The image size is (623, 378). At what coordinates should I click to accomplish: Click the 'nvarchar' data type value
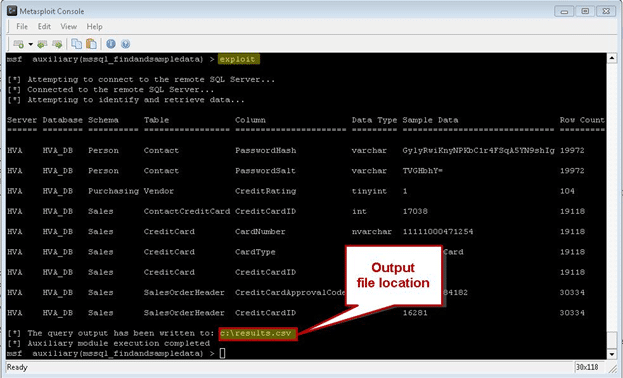[371, 232]
